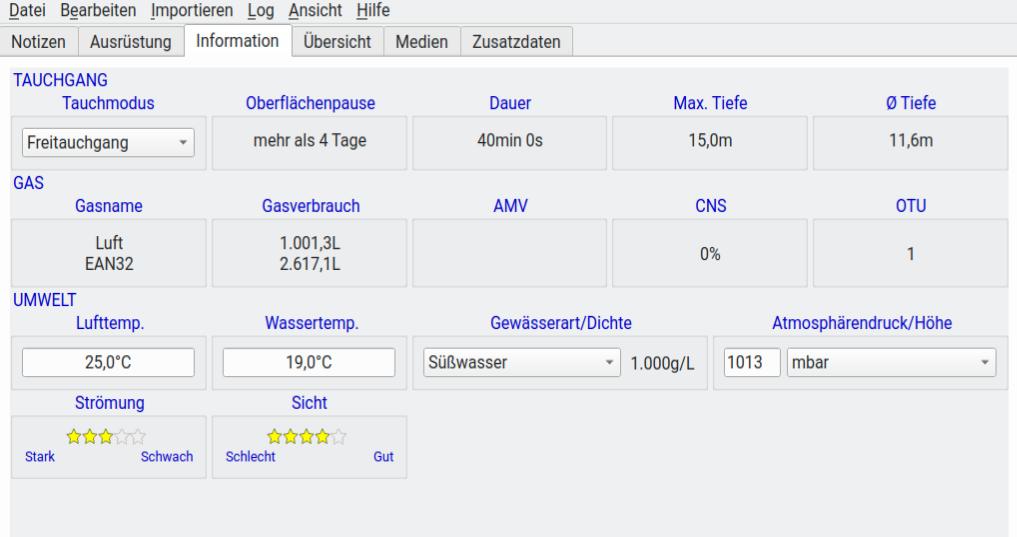Image resolution: width=1017 pixels, height=537 pixels.
Task: Expand the Tauchmodus Freitauchgang dropdown
Action: [108, 143]
